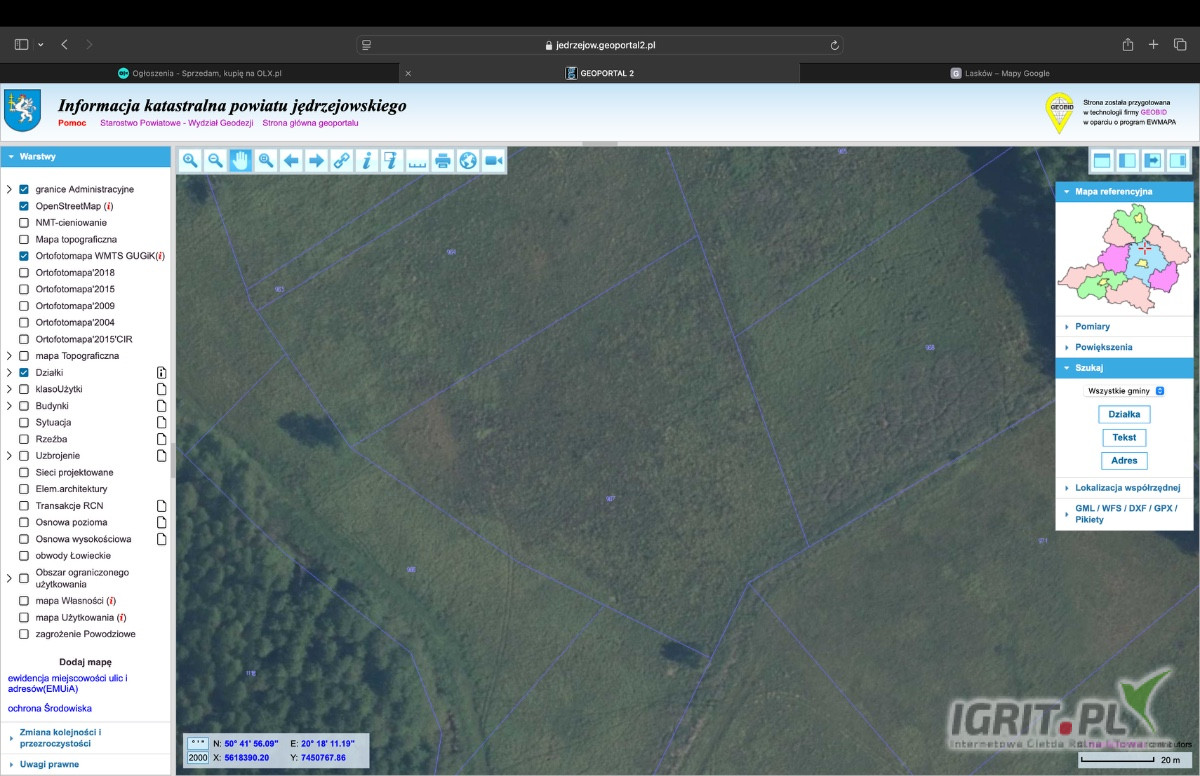The height and width of the screenshot is (776, 1200).
Task: Click the globe toolbar icon
Action: click(x=468, y=161)
